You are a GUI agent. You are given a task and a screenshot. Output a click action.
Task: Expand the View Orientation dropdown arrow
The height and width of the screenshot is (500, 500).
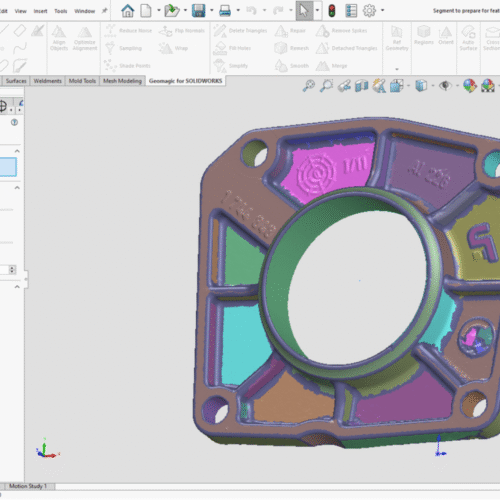click(408, 86)
